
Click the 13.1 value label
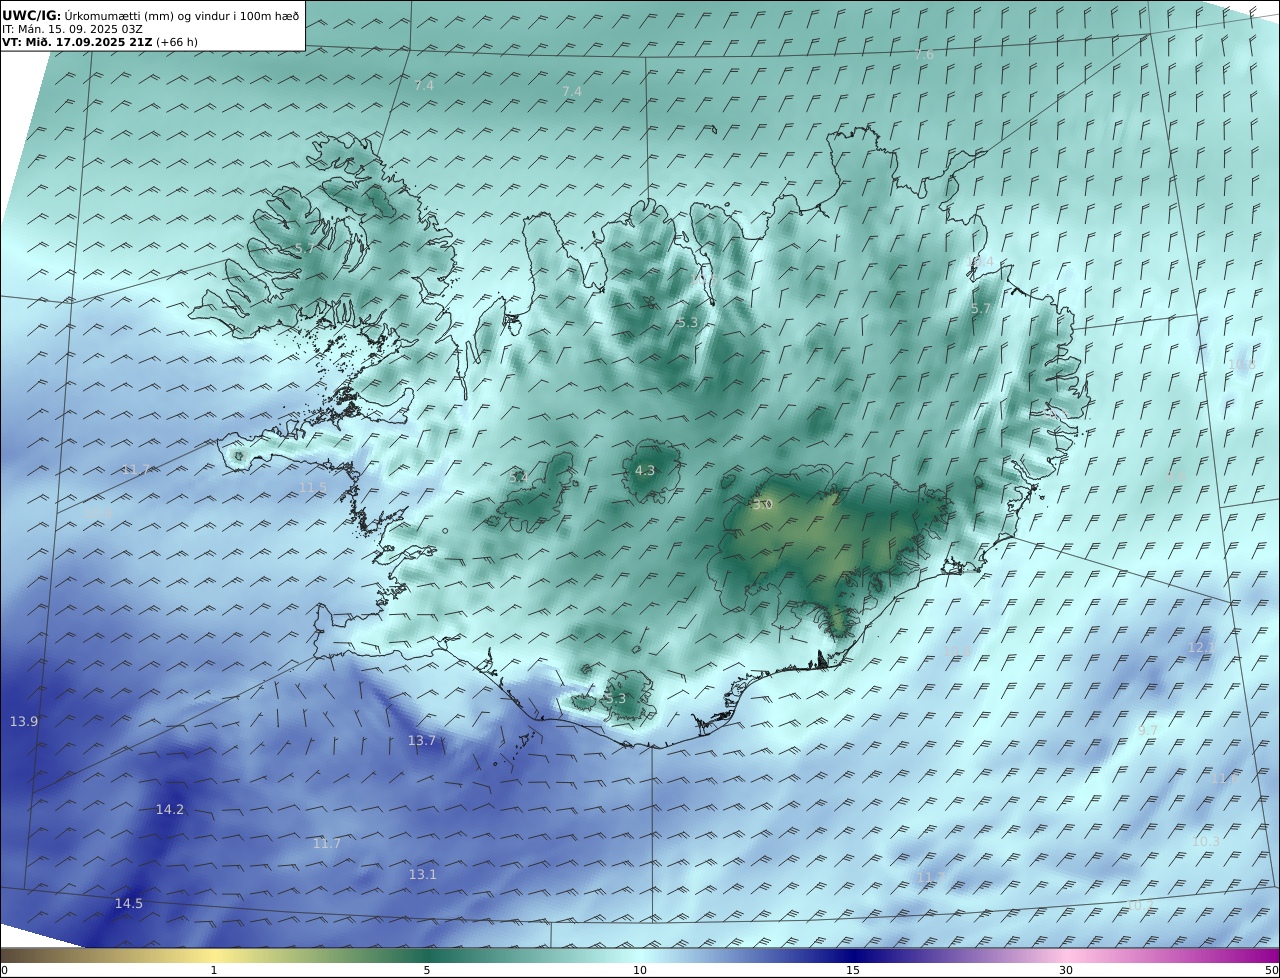click(x=423, y=874)
